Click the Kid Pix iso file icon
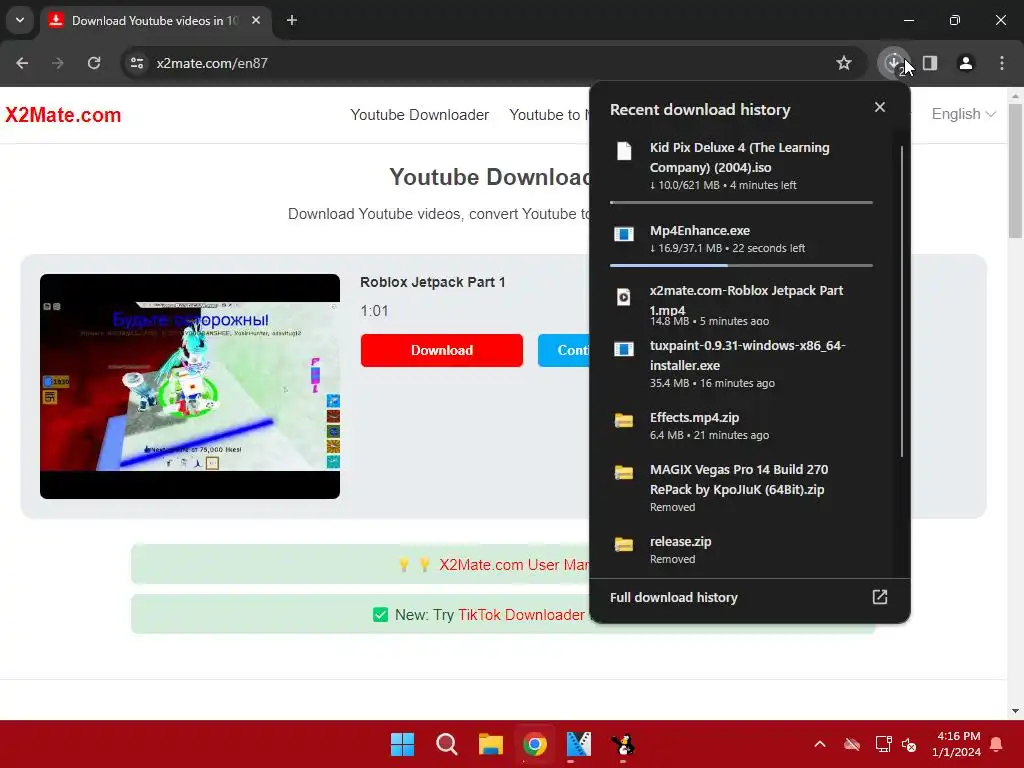This screenshot has width=1024, height=768. (624, 151)
